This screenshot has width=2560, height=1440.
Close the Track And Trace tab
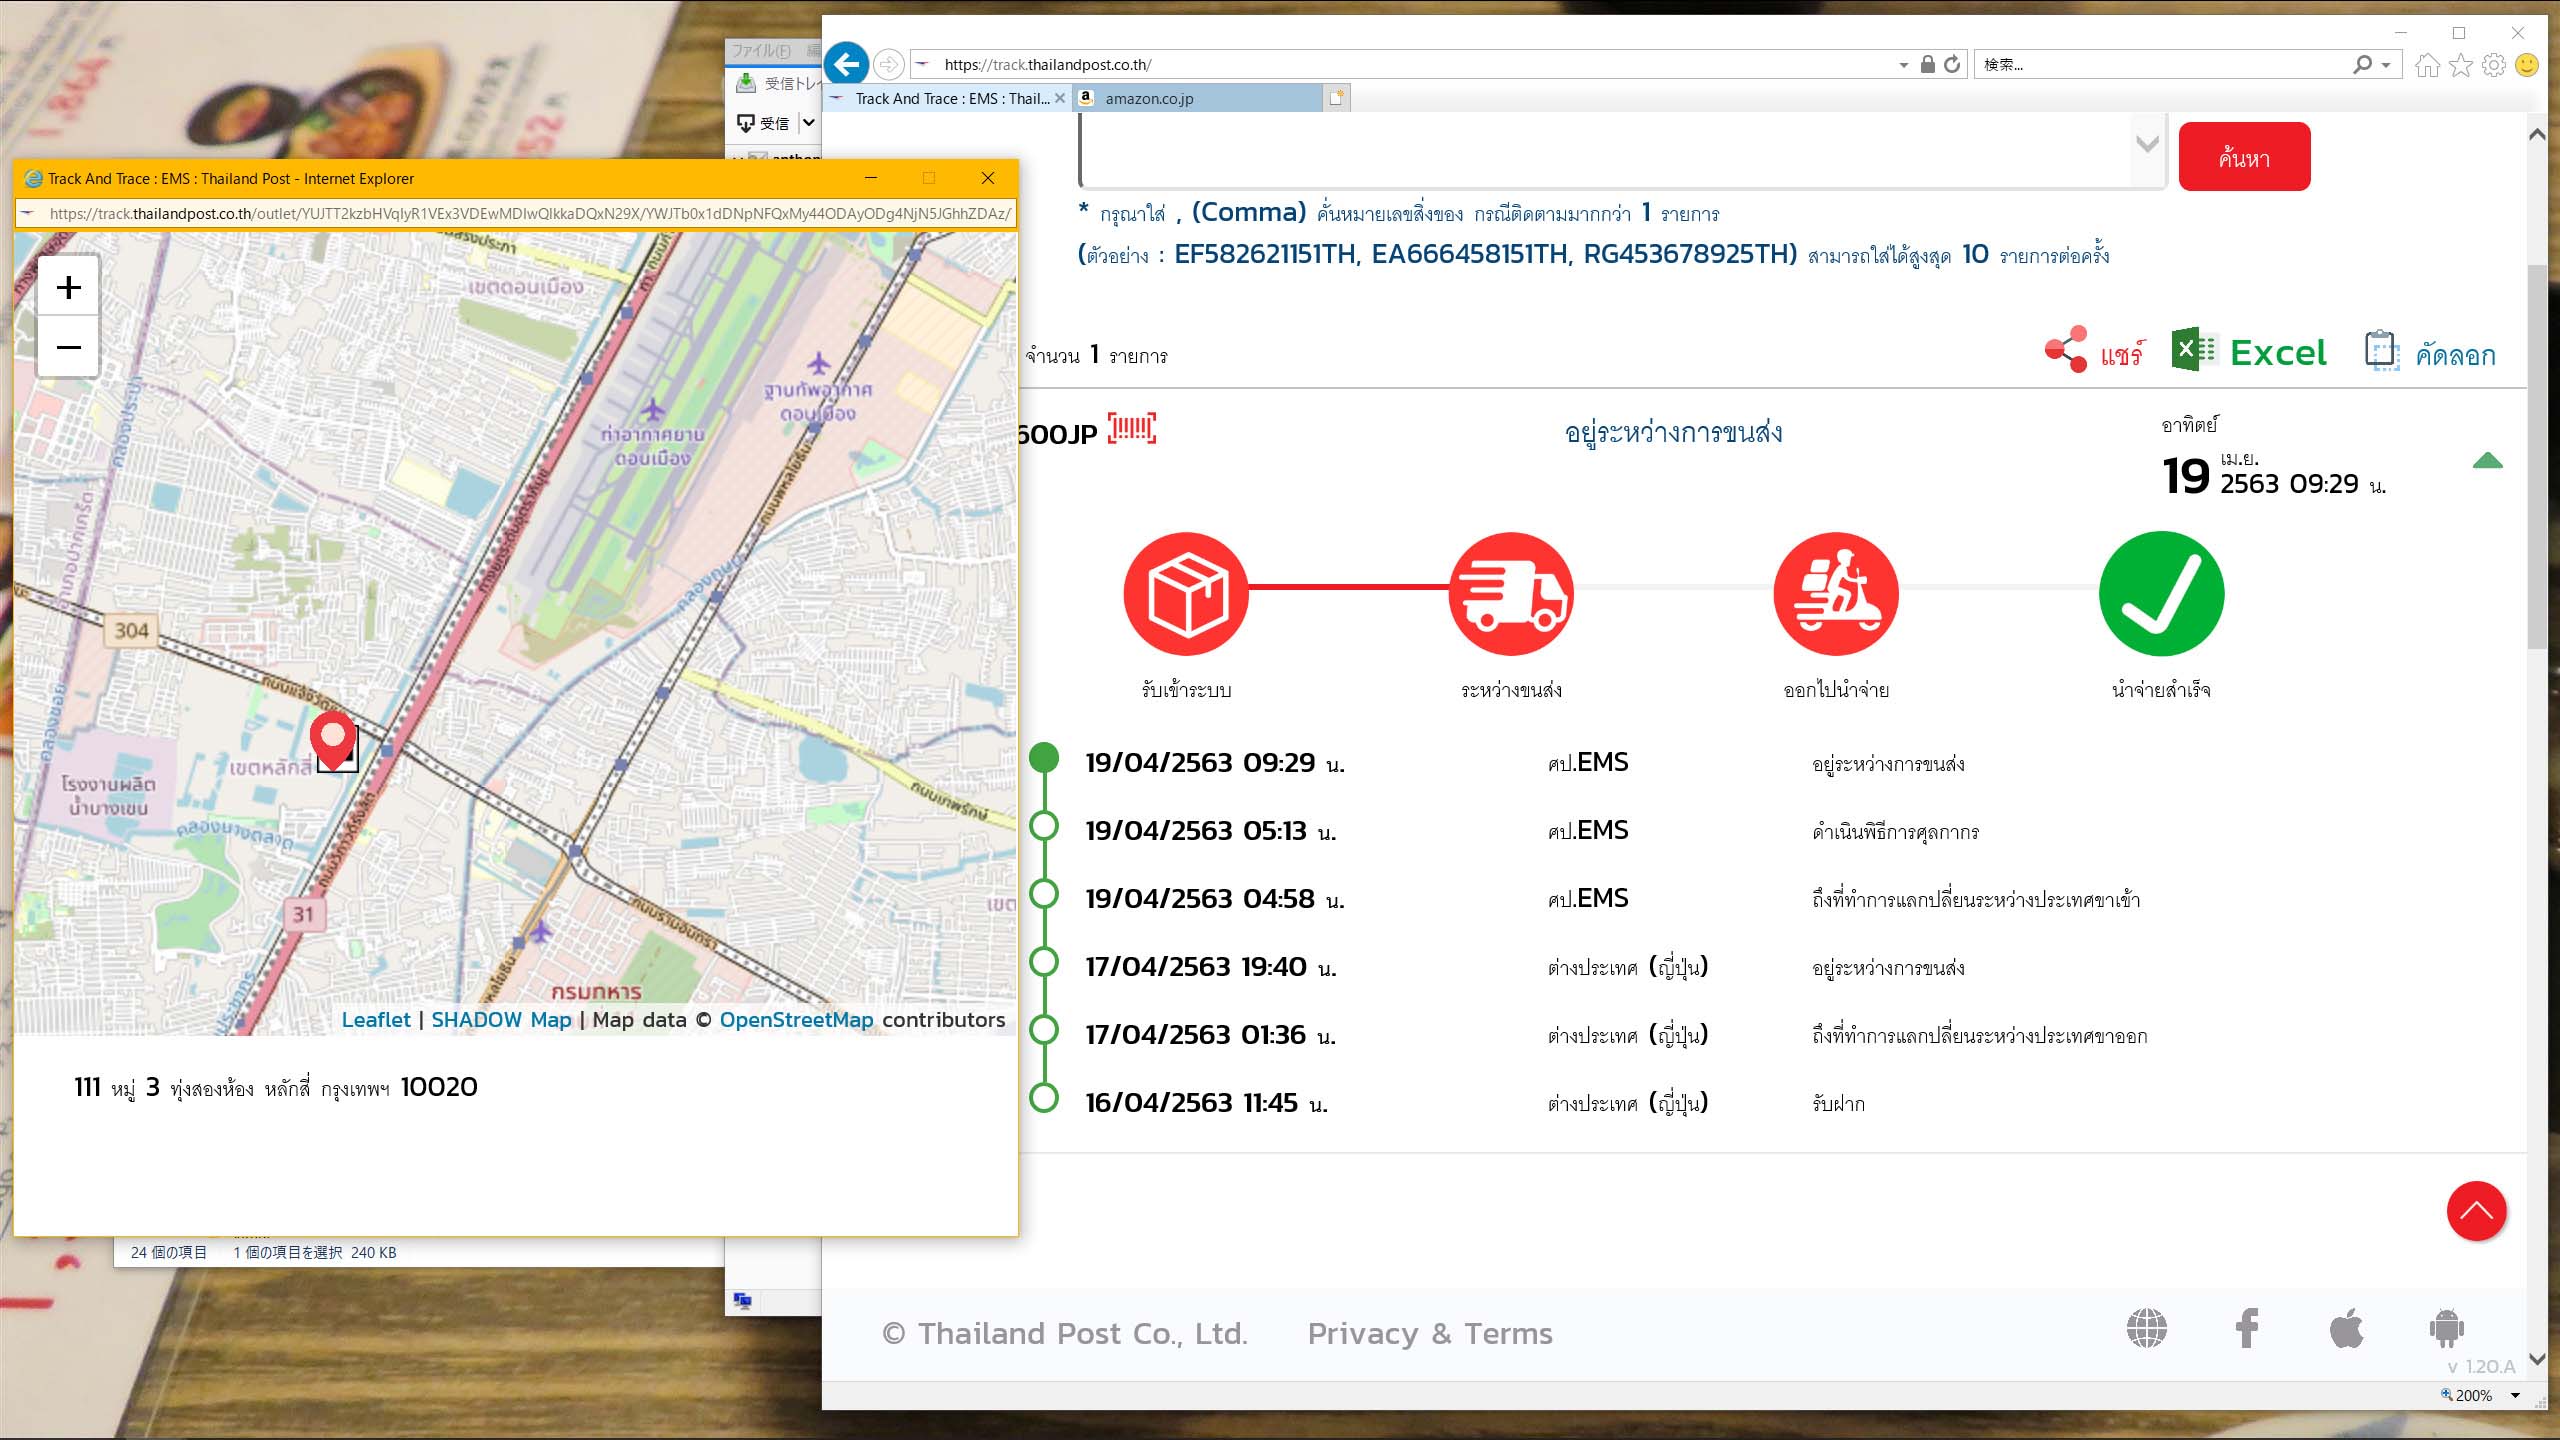coord(1060,98)
